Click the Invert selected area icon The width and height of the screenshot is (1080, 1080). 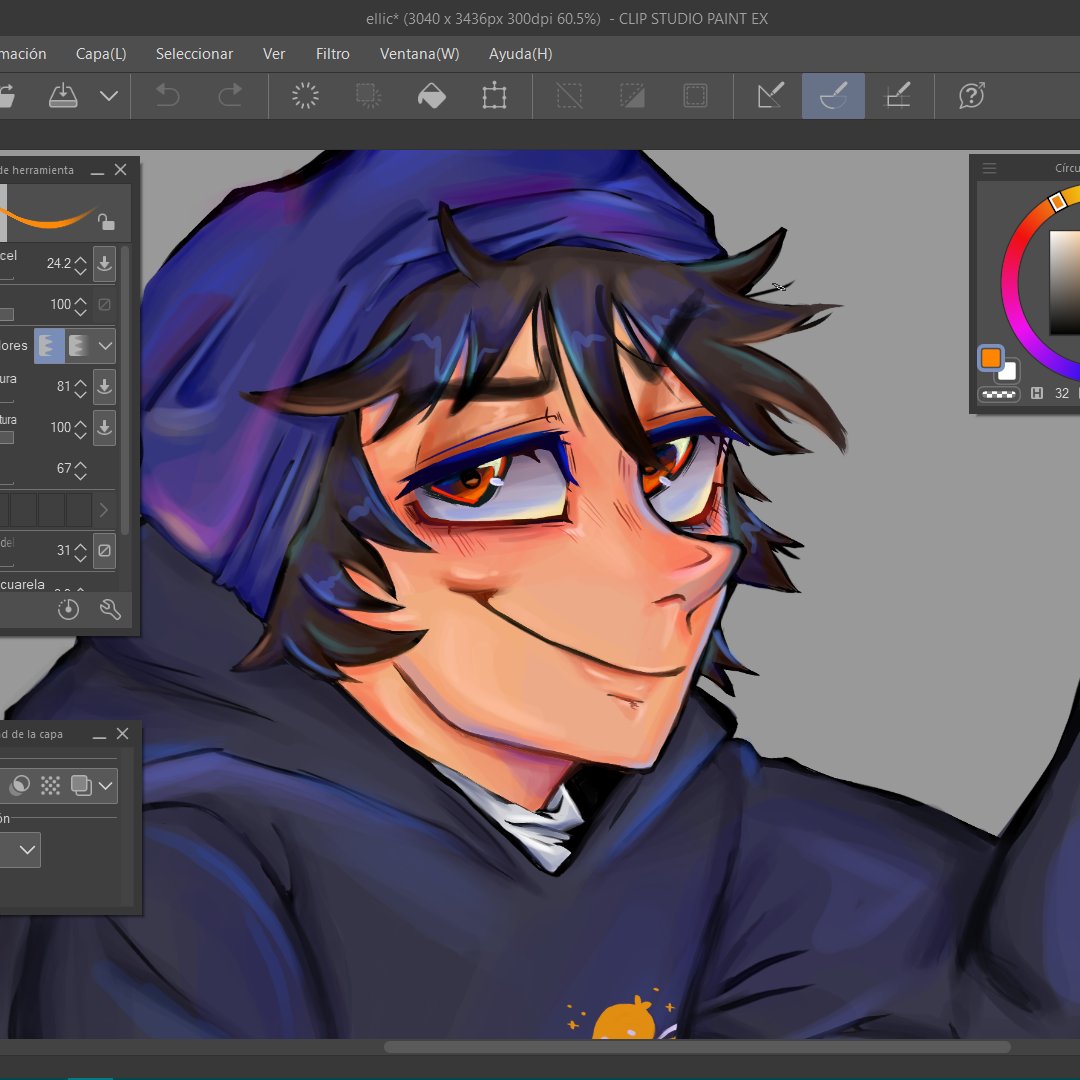(x=632, y=96)
